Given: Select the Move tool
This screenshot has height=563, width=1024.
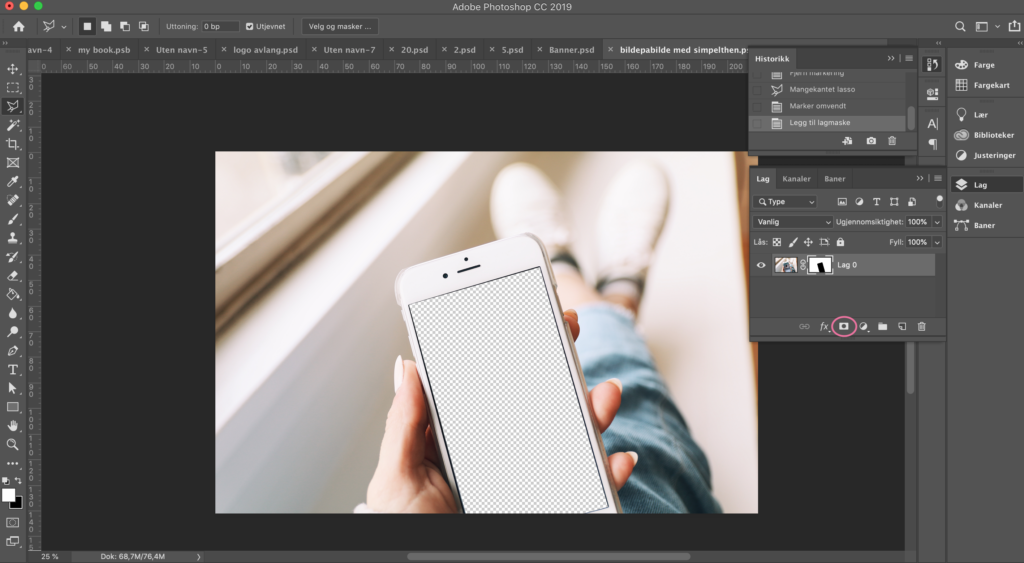Looking at the screenshot, I should pos(13,69).
